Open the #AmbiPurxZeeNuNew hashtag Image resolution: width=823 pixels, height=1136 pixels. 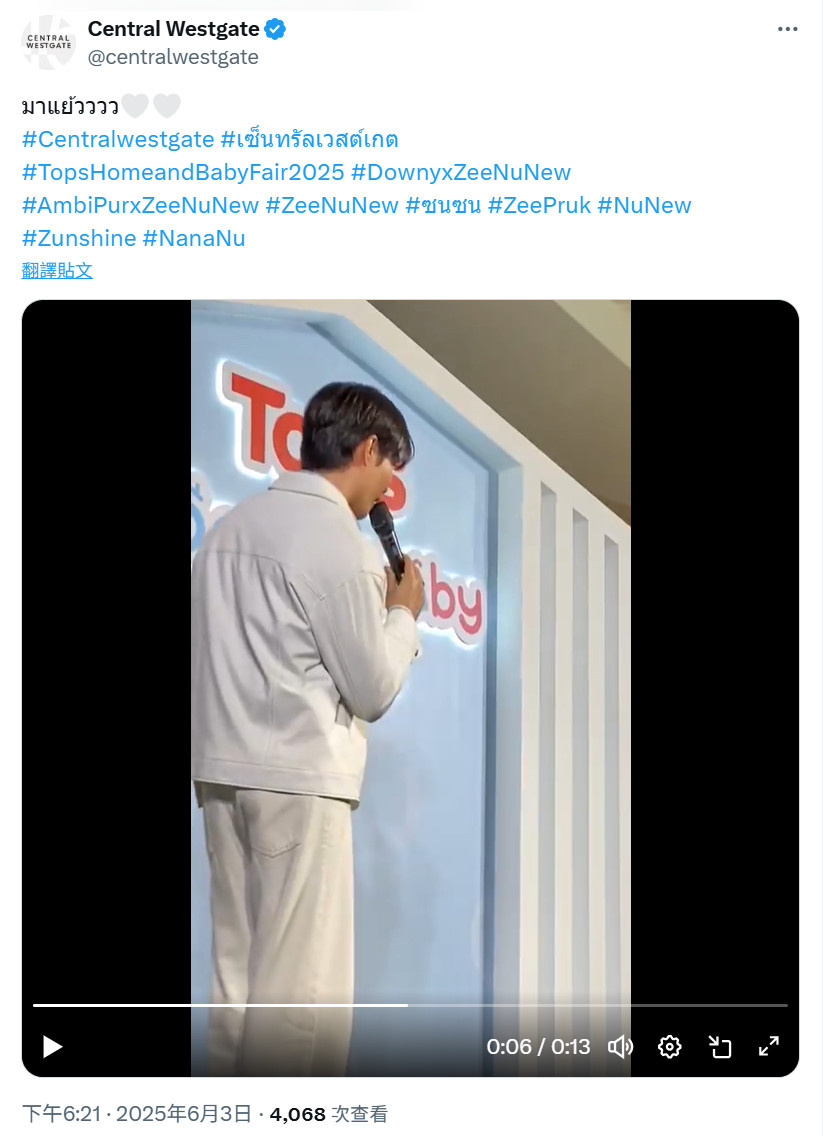coord(141,205)
